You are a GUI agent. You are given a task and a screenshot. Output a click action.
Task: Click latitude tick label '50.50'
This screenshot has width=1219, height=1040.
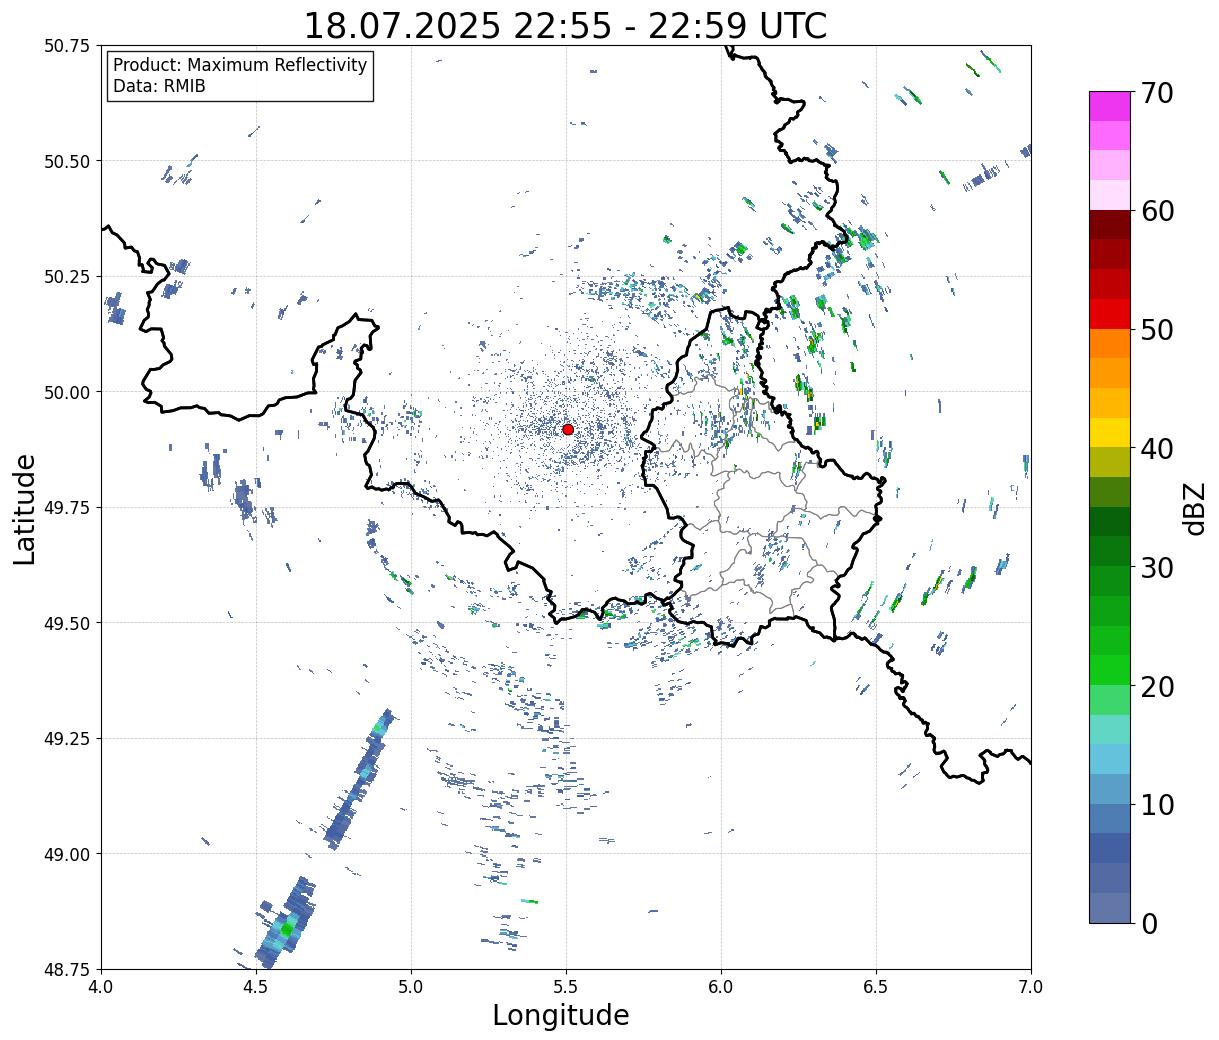(x=67, y=161)
